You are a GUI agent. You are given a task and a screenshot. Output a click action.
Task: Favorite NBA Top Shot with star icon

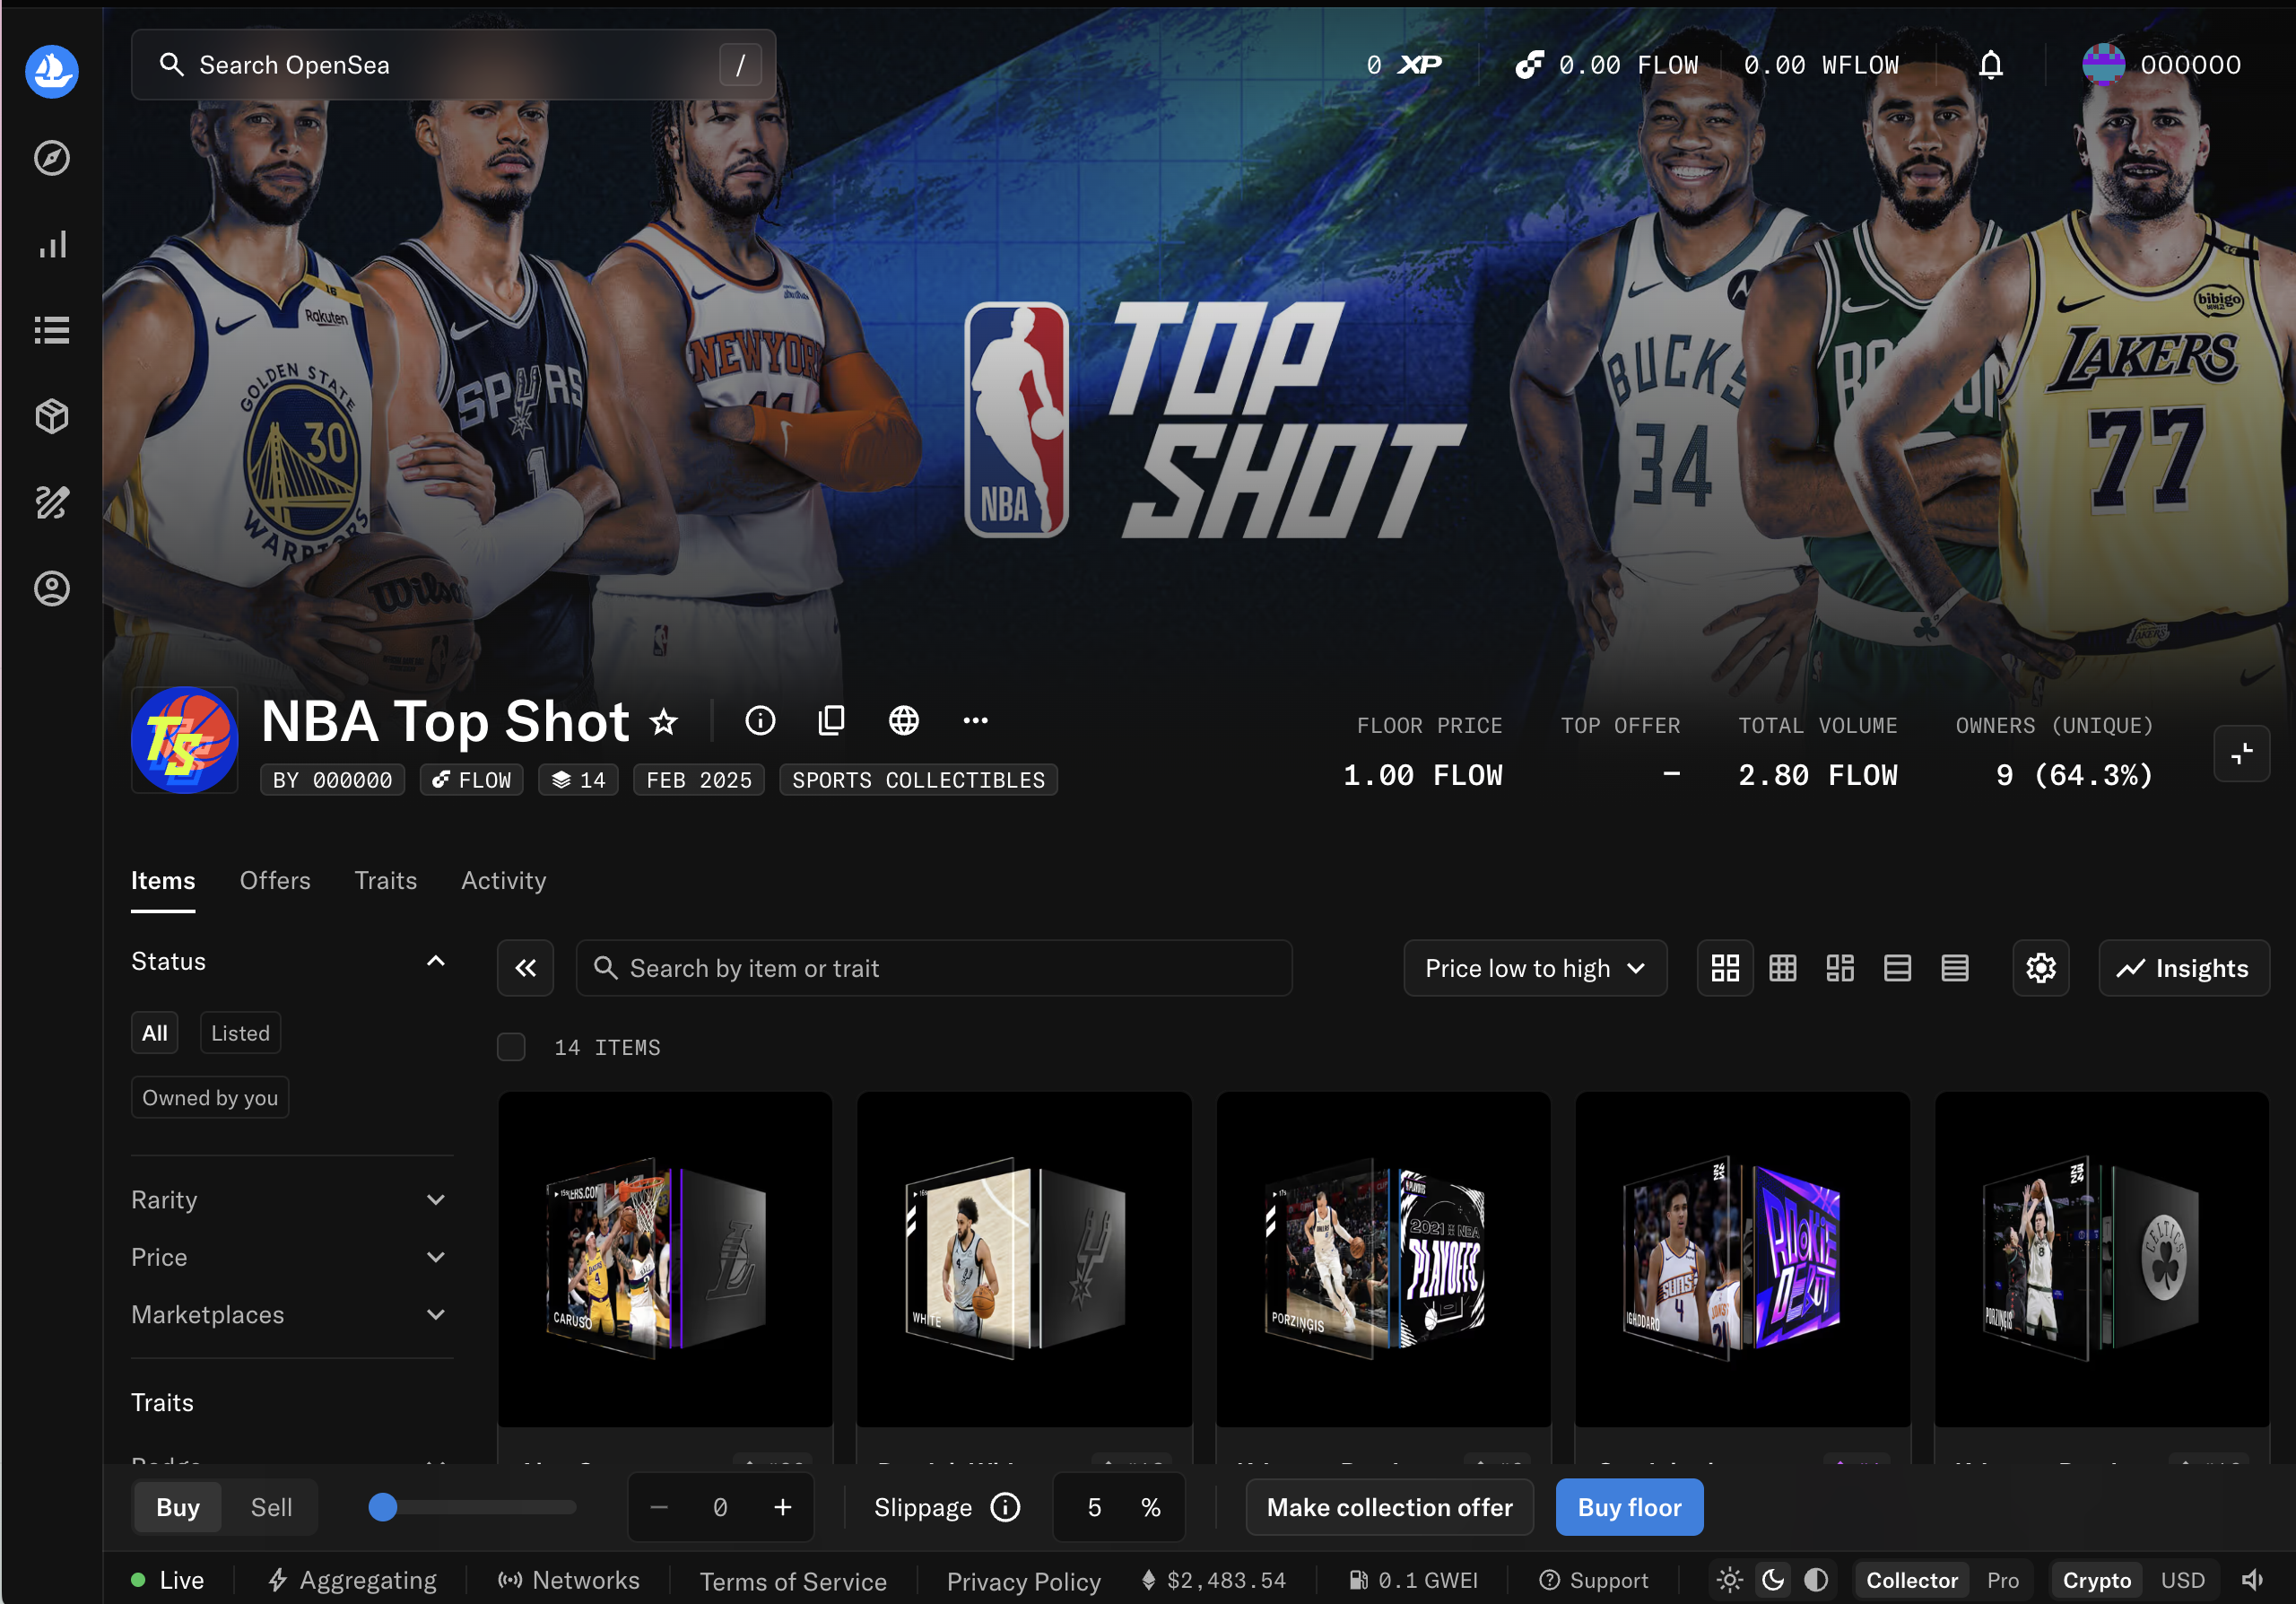tap(664, 721)
